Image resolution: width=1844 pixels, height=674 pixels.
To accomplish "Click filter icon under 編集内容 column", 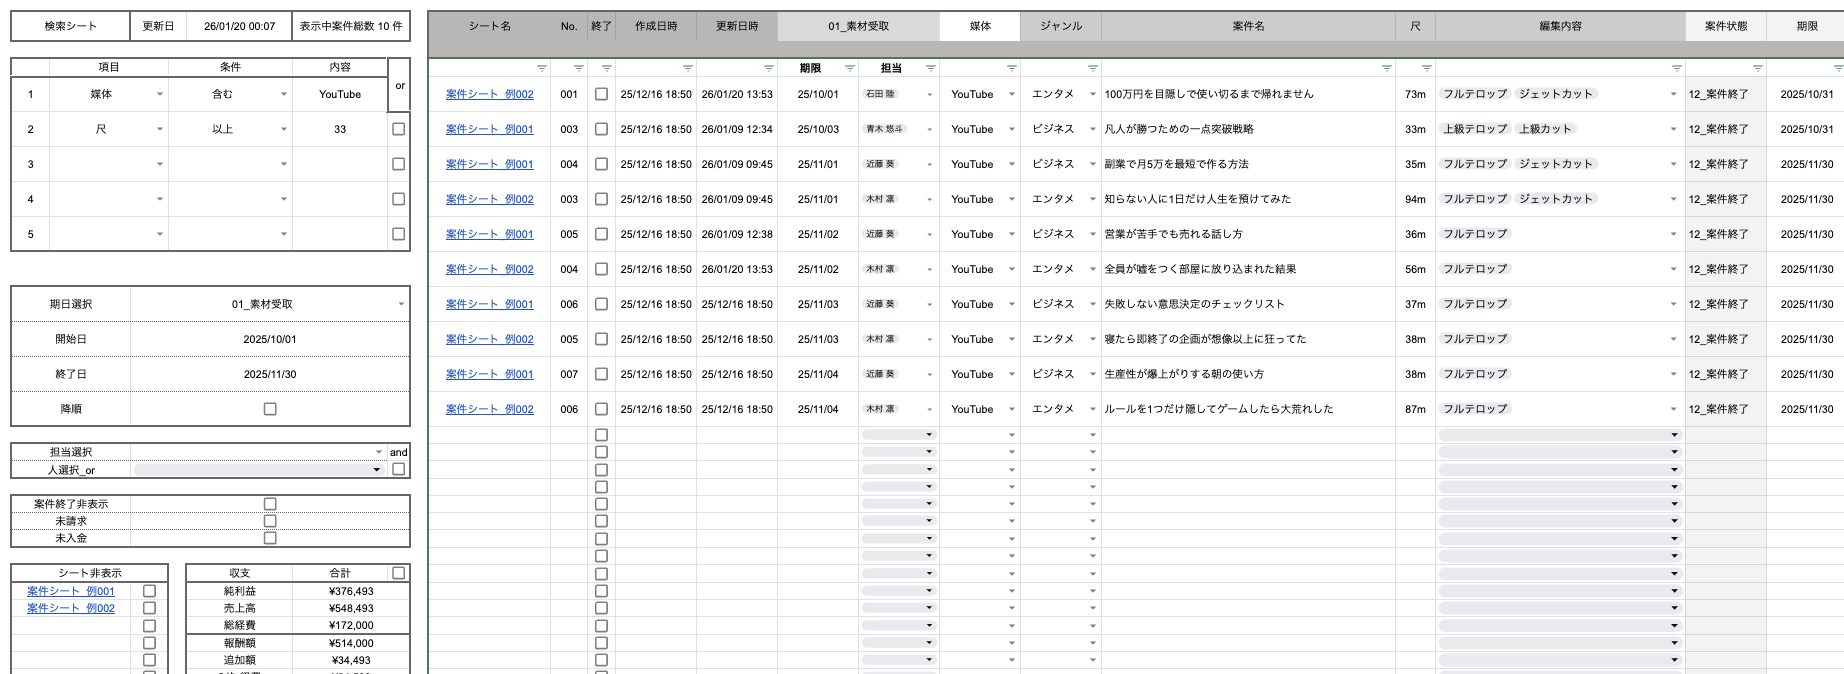I will point(1677,68).
